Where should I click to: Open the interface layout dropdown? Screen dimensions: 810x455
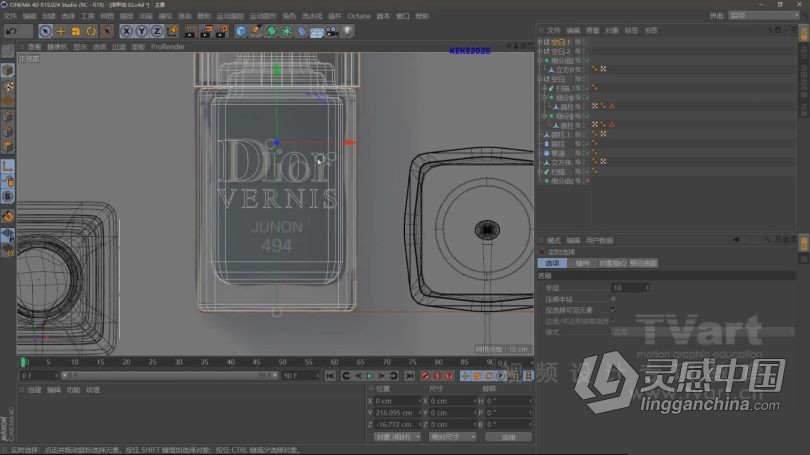click(x=764, y=15)
